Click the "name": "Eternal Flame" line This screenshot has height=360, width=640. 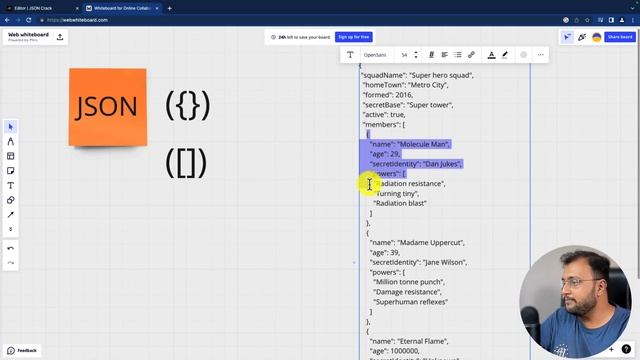(409, 341)
